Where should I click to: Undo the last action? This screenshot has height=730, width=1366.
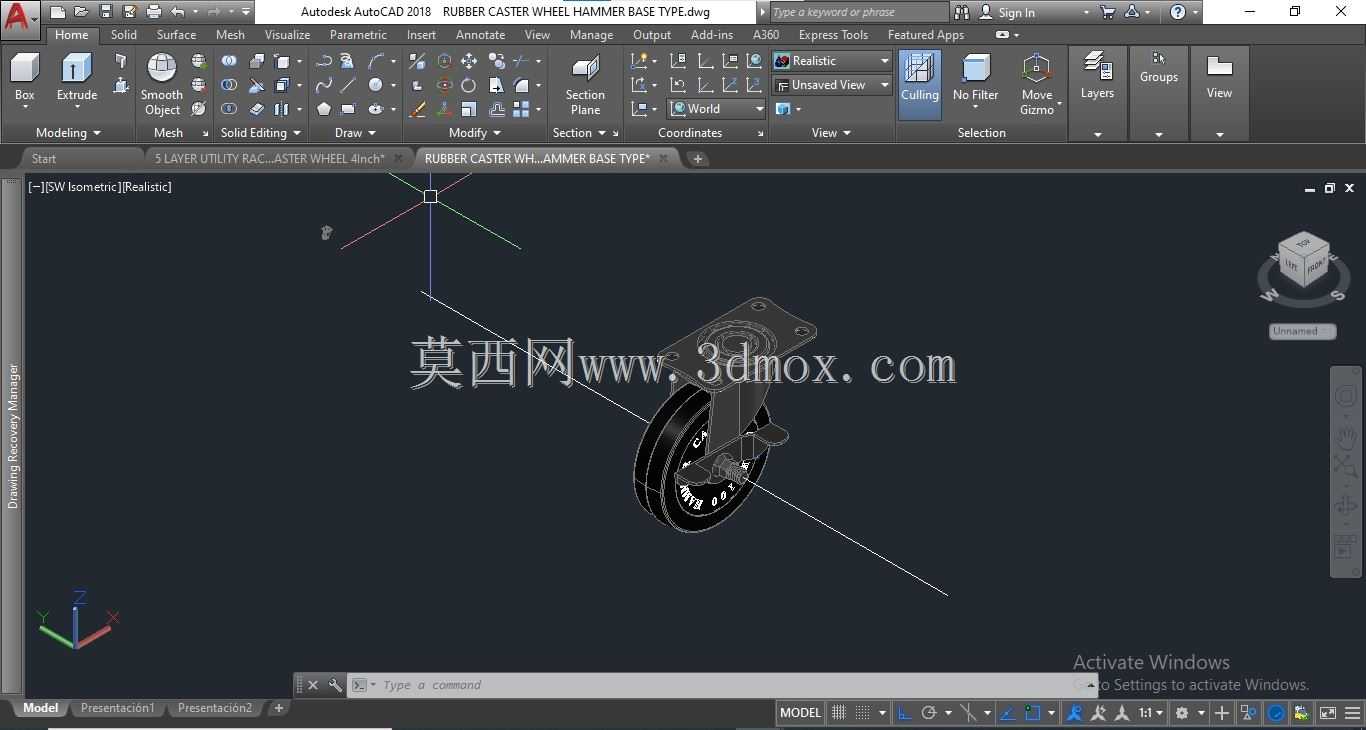click(x=178, y=12)
